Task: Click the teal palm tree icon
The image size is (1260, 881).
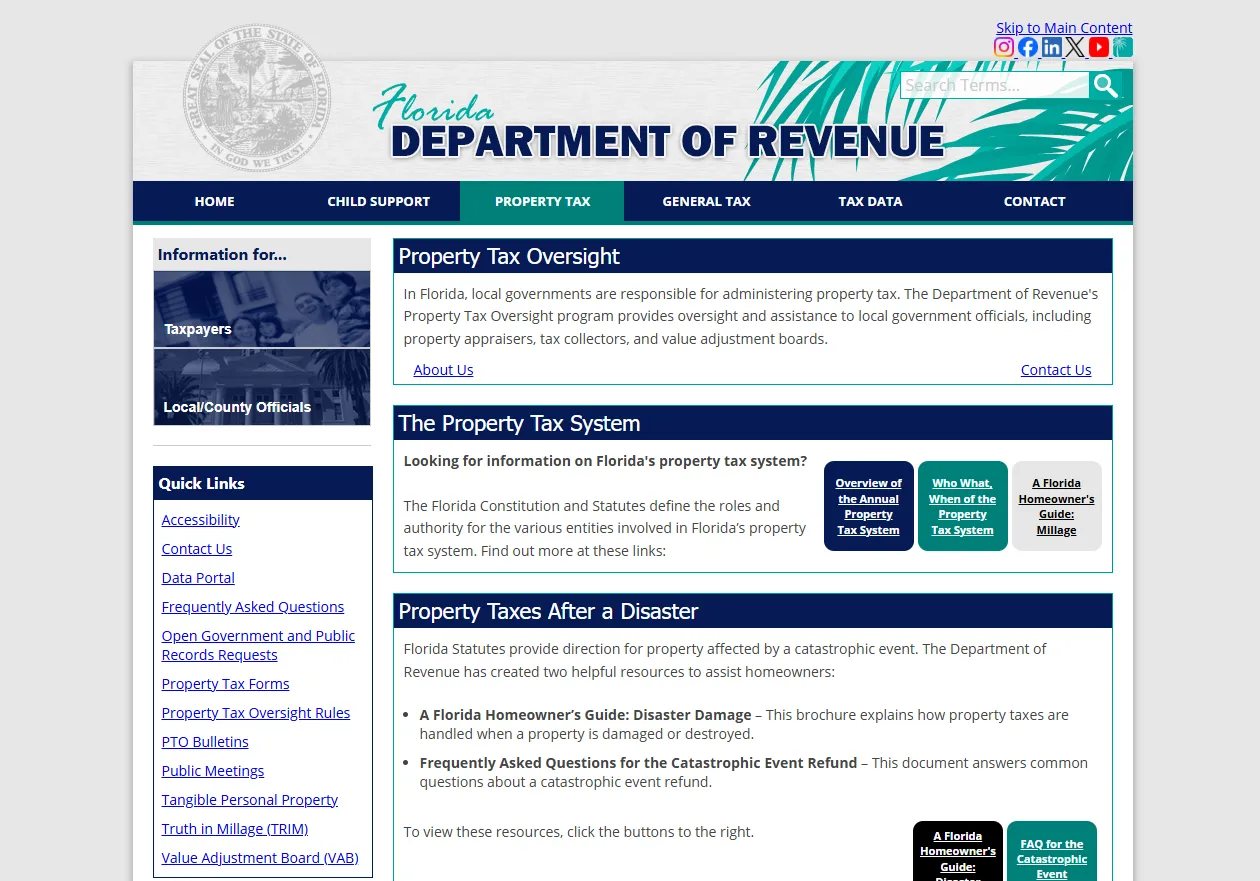Action: 1123,47
